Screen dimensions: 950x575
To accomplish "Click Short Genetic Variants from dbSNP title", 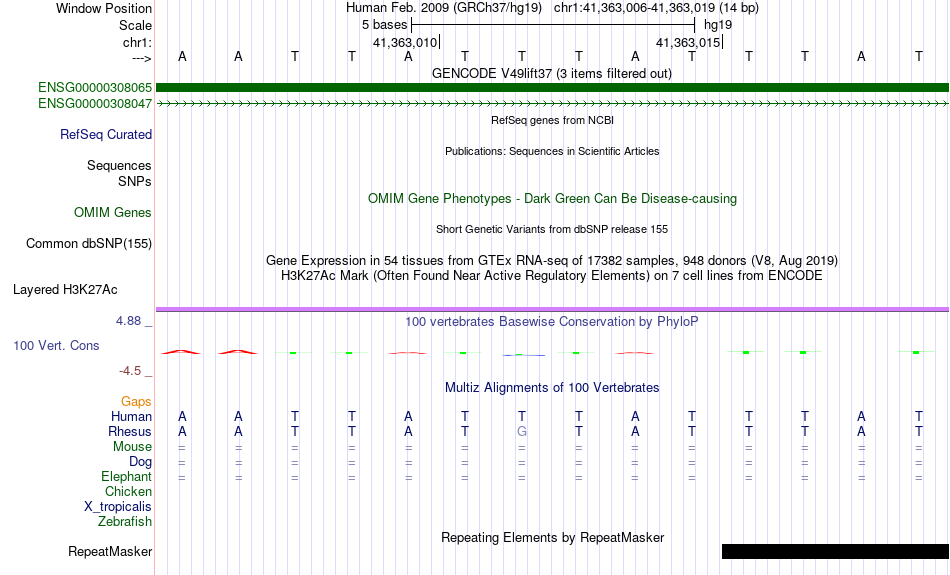I will (552, 230).
